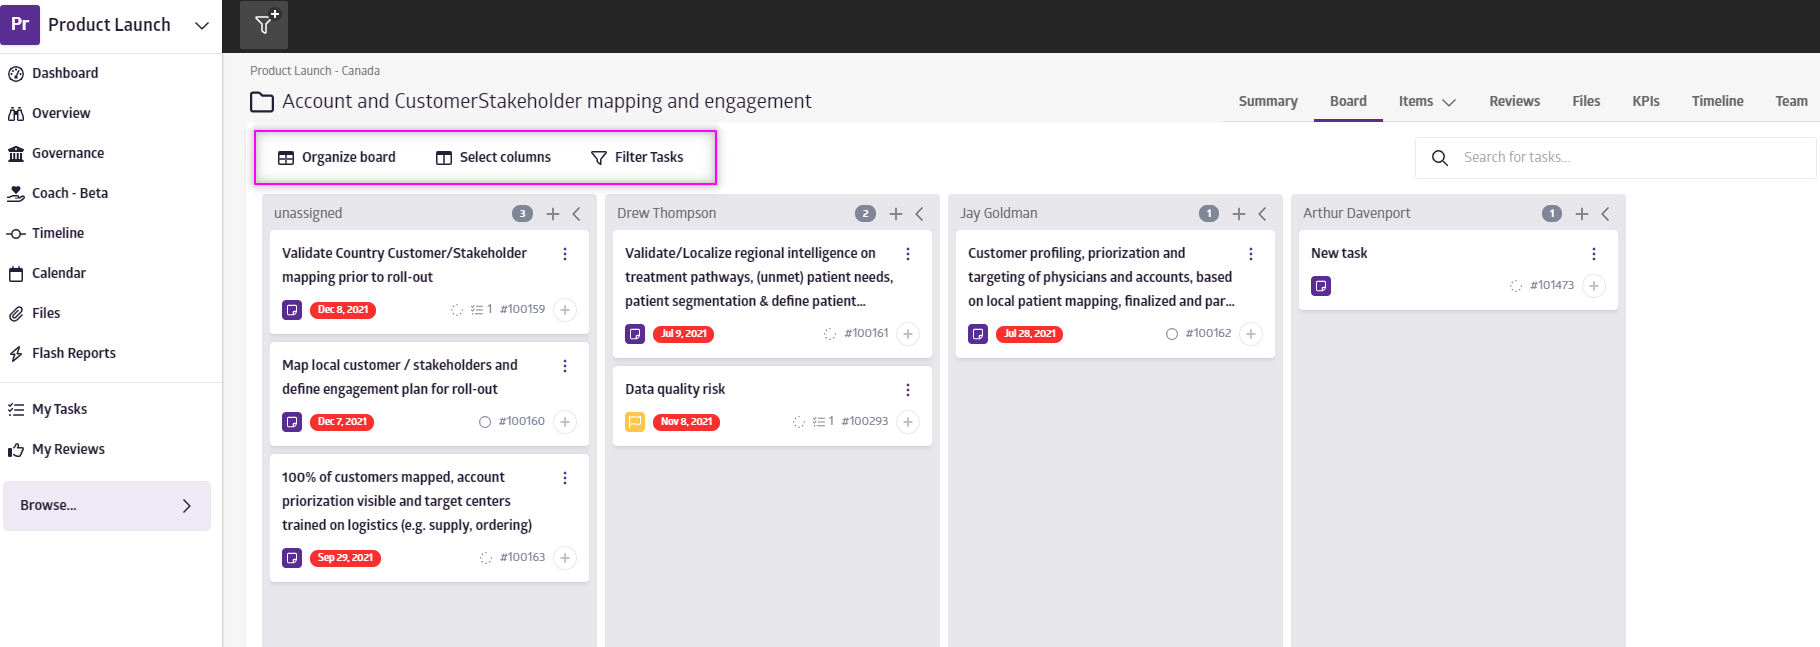Viewport: 1820px width, 647px height.
Task: Open Flash Reports from the sidebar
Action: [x=73, y=353]
